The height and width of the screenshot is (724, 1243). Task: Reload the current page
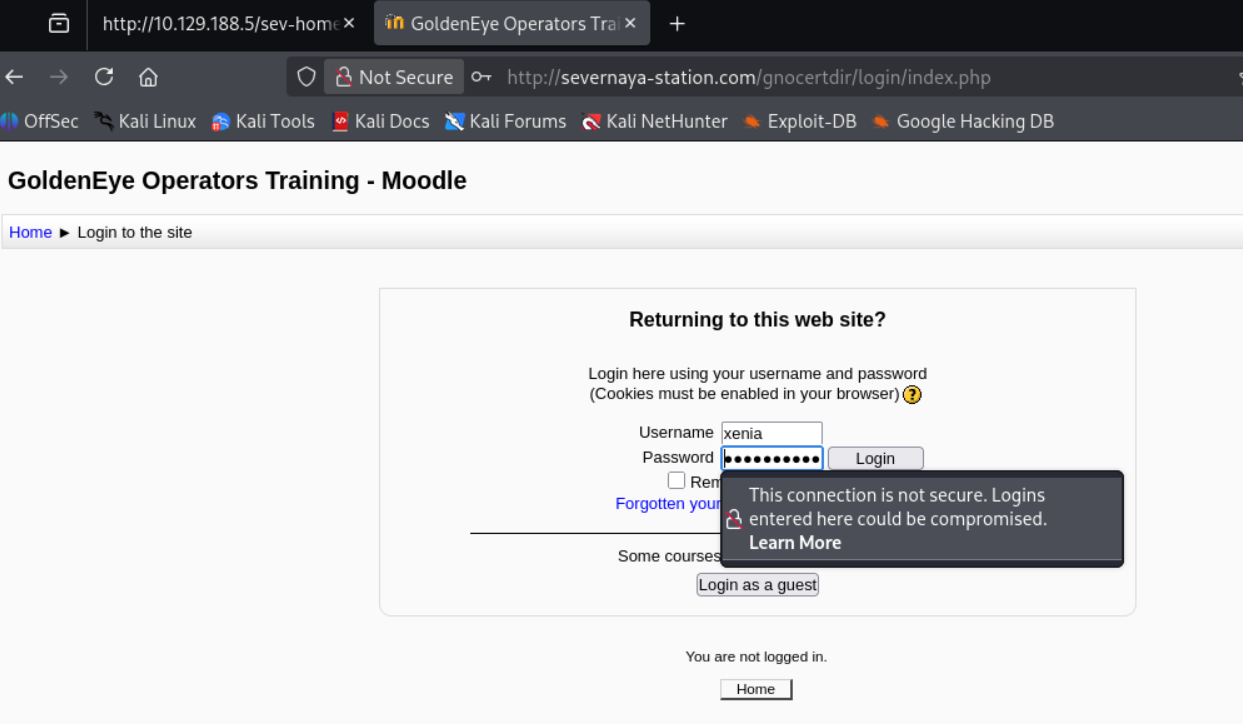pyautogui.click(x=104, y=77)
